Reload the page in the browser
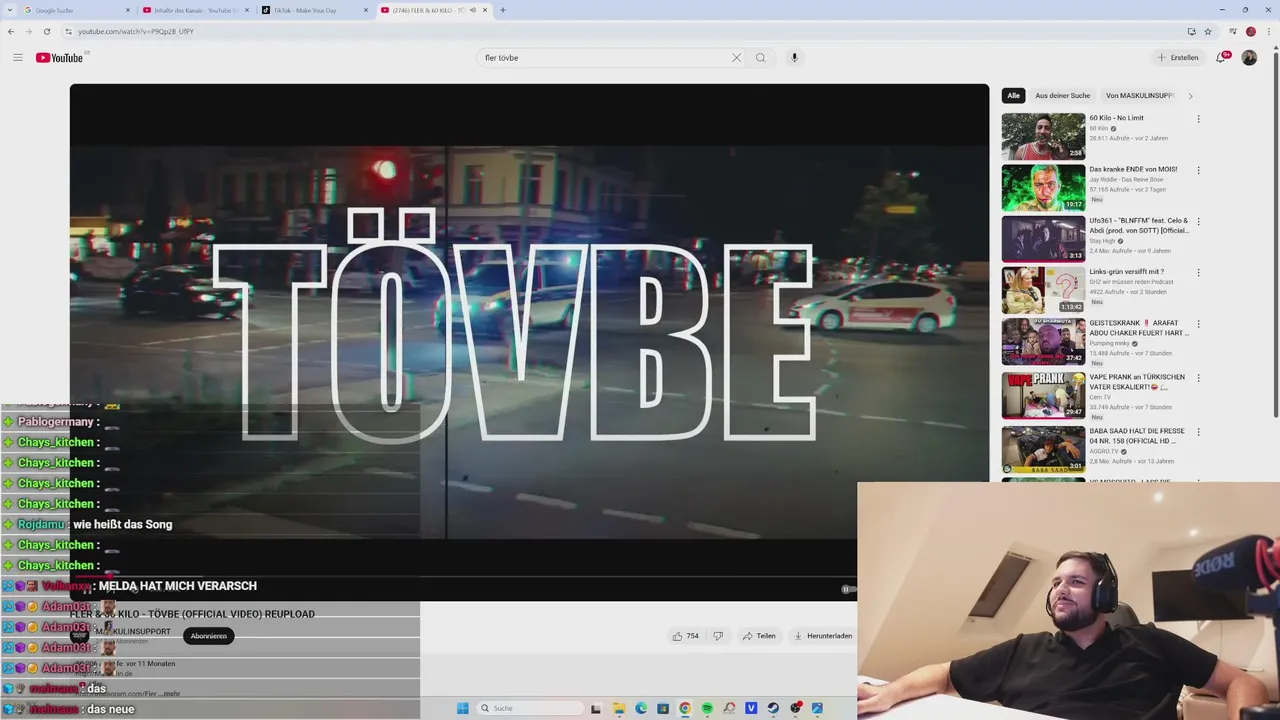The width and height of the screenshot is (1280, 720). click(x=46, y=31)
